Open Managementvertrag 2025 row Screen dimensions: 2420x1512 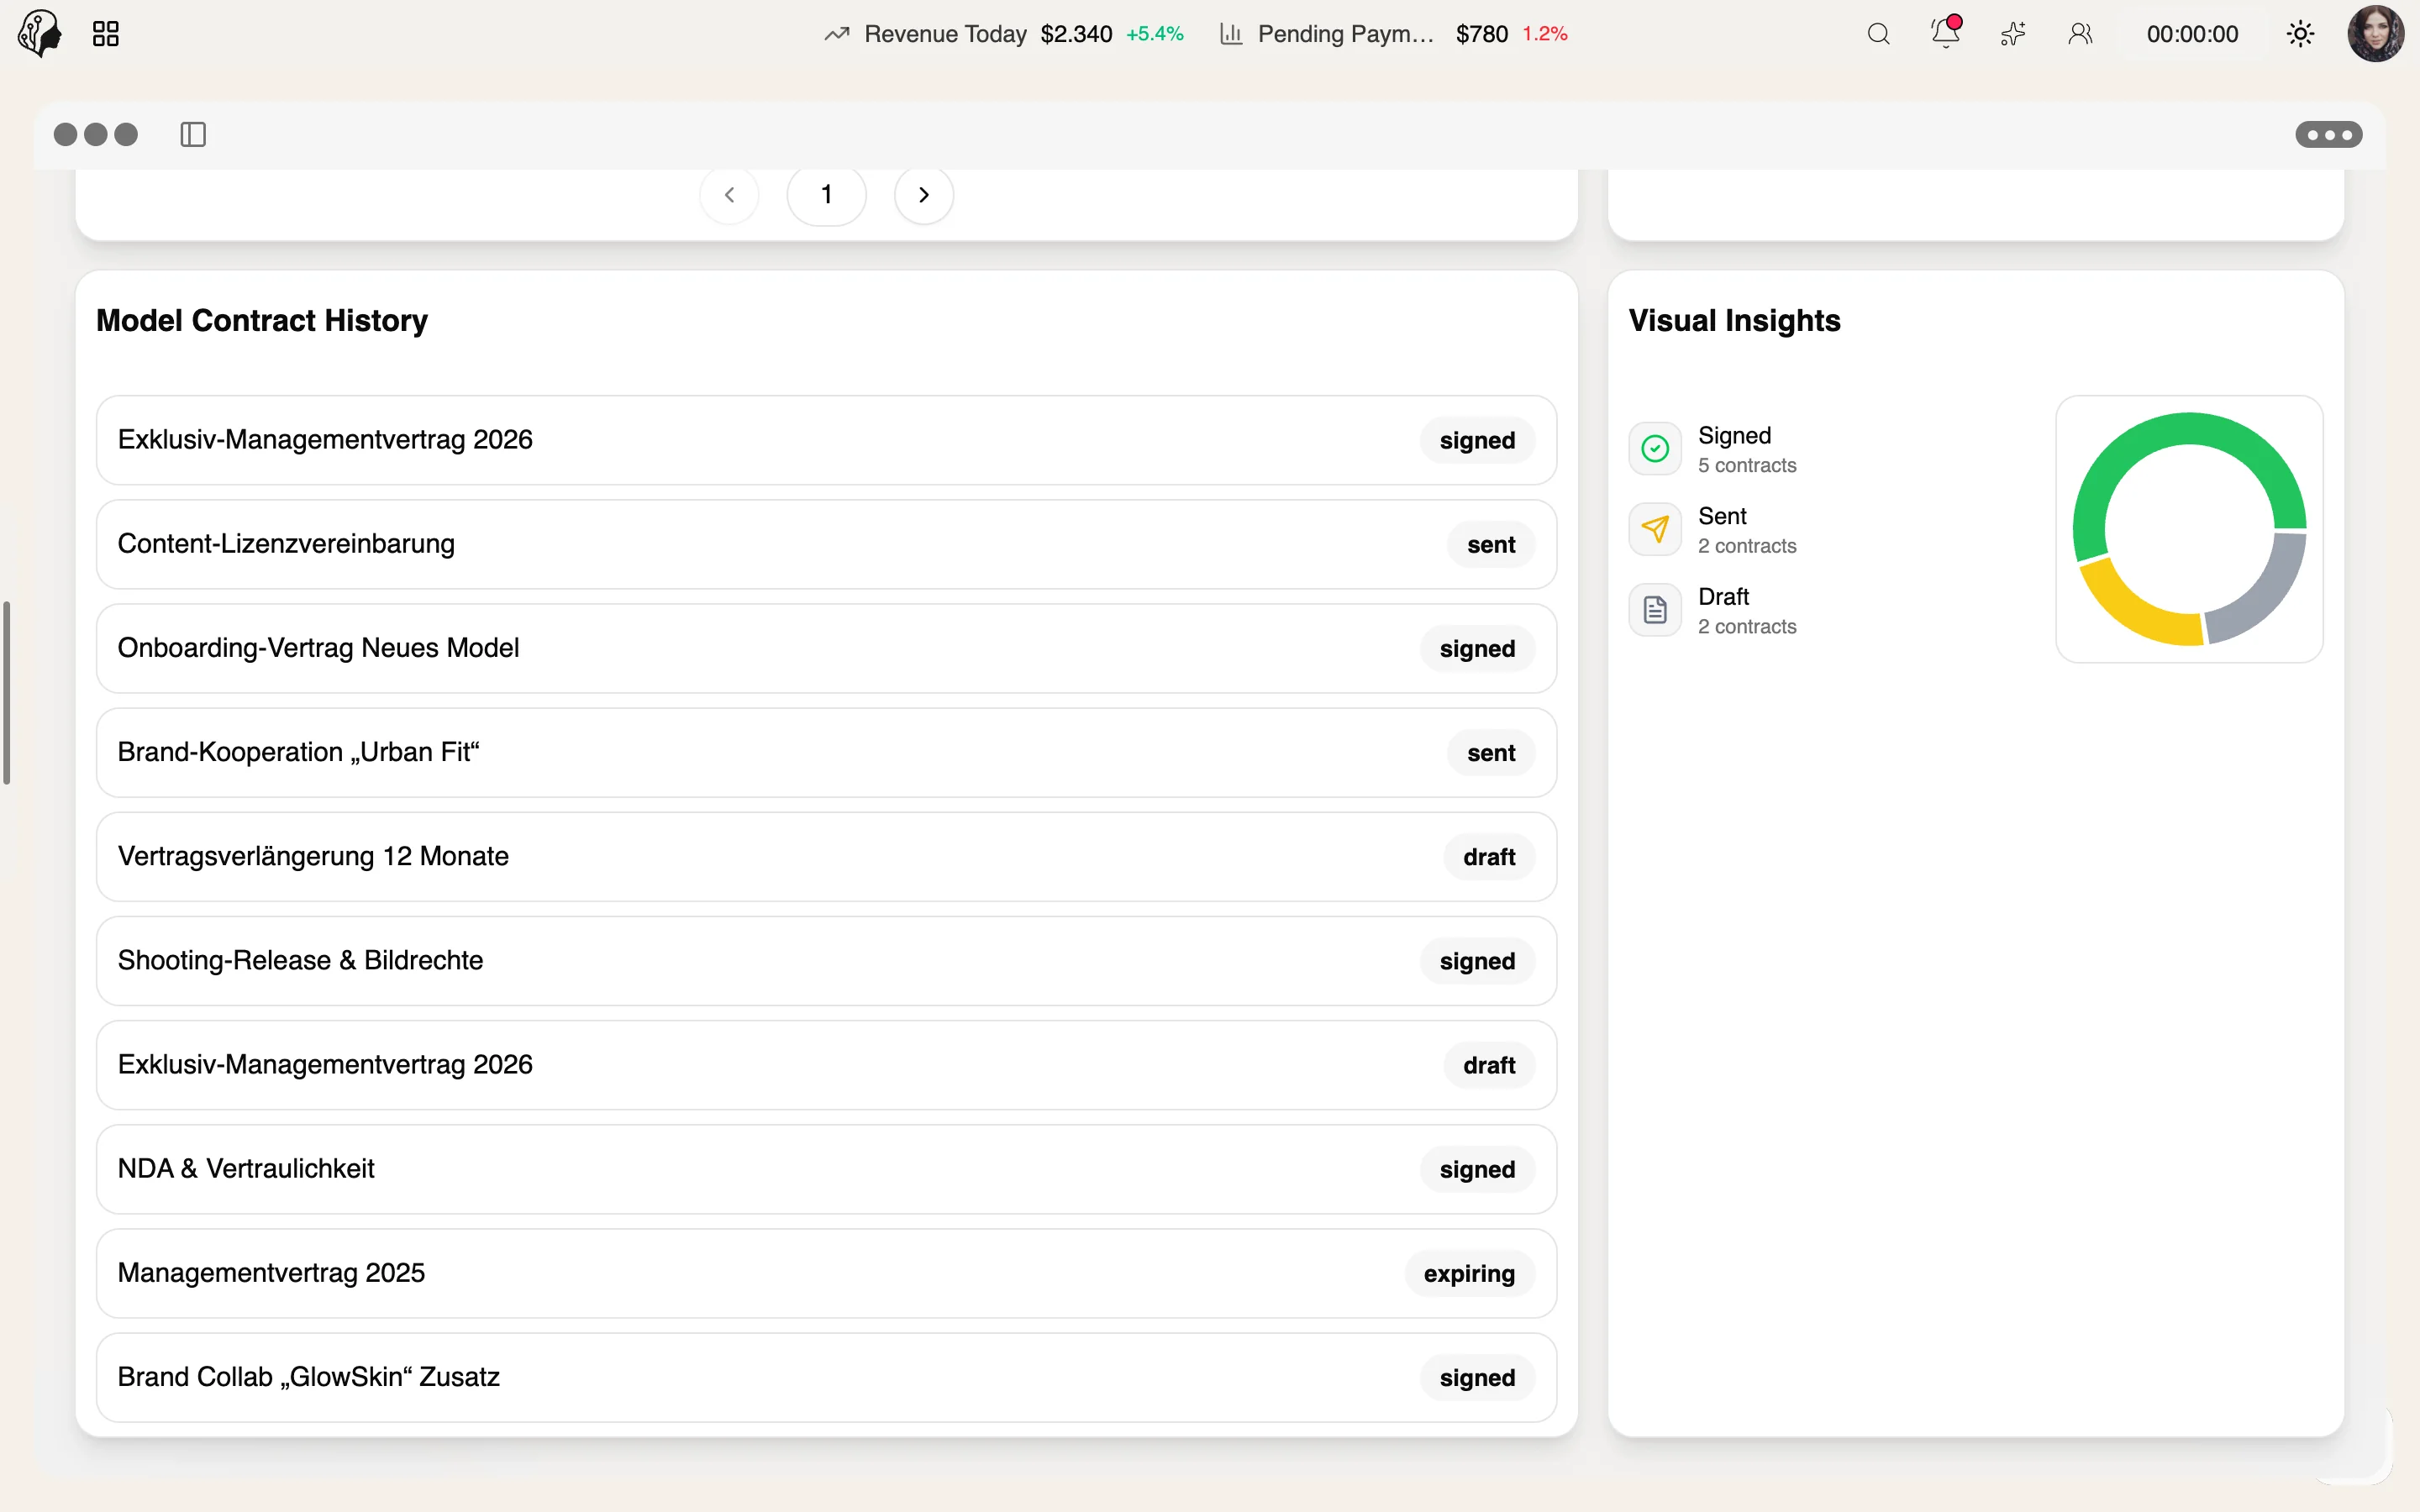pos(826,1273)
